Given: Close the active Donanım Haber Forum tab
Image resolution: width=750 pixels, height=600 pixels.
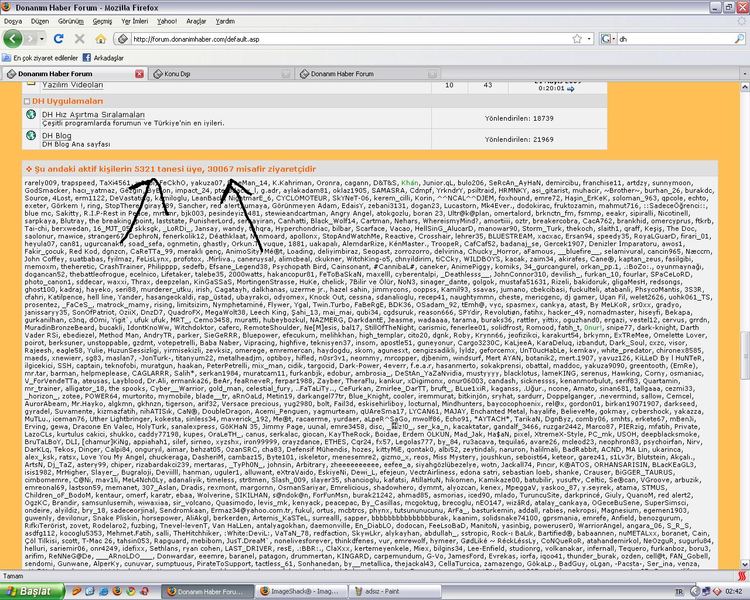Looking at the screenshot, I should point(139,74).
